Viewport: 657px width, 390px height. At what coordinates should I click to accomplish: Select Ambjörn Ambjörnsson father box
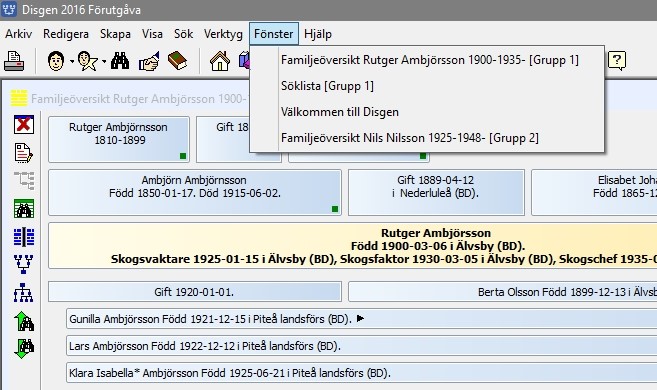coord(195,192)
